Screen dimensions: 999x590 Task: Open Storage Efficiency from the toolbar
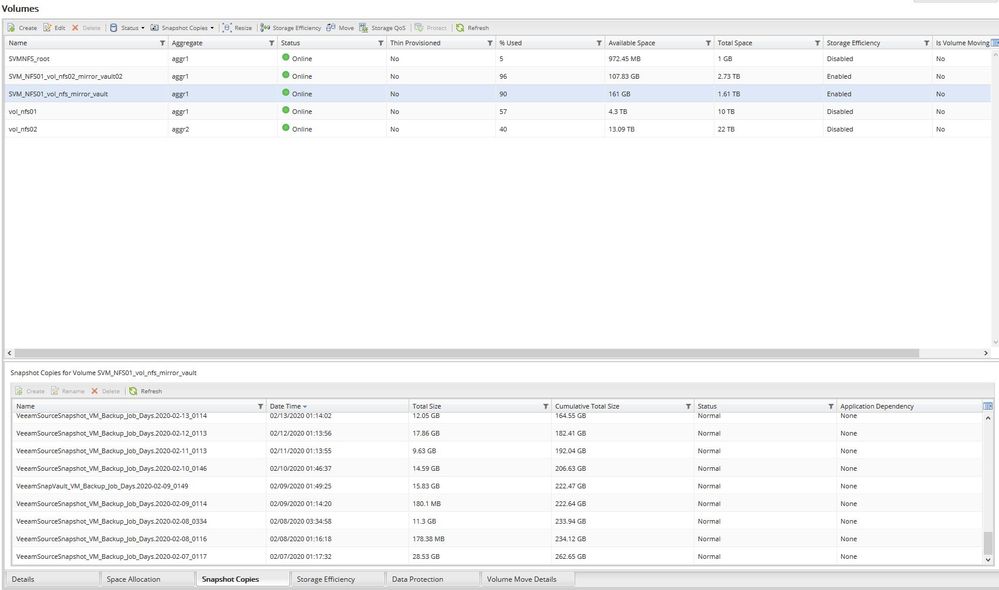(x=291, y=28)
